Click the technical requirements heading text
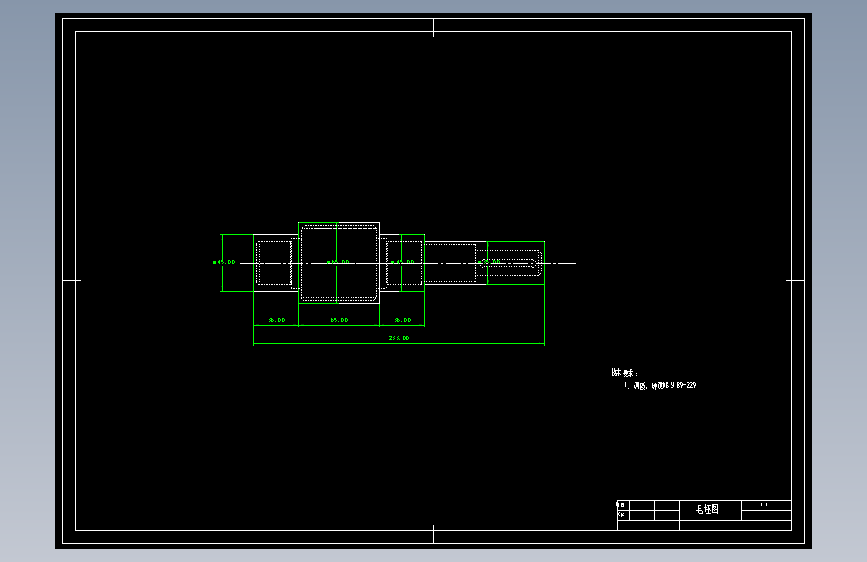The width and height of the screenshot is (867, 562). coord(625,373)
